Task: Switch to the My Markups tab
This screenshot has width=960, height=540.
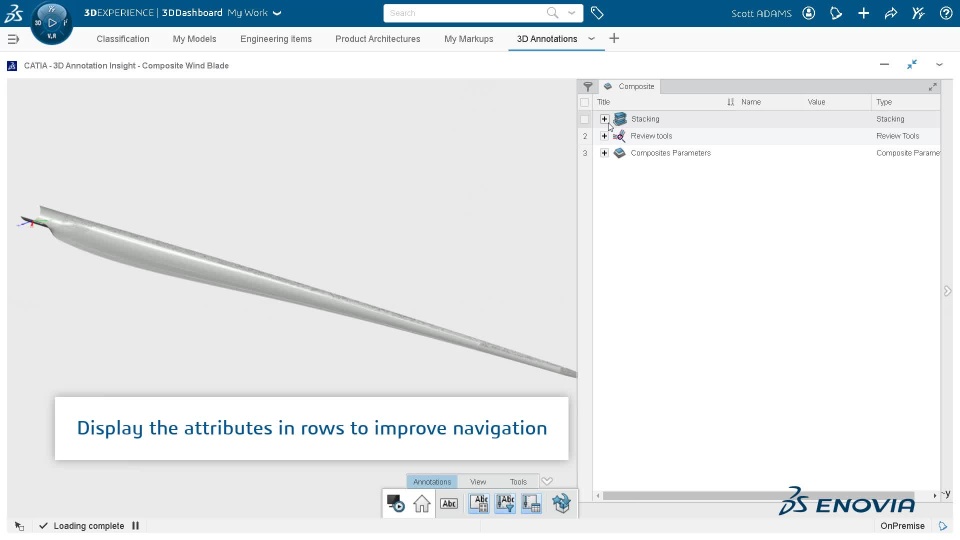Action: [x=468, y=39]
